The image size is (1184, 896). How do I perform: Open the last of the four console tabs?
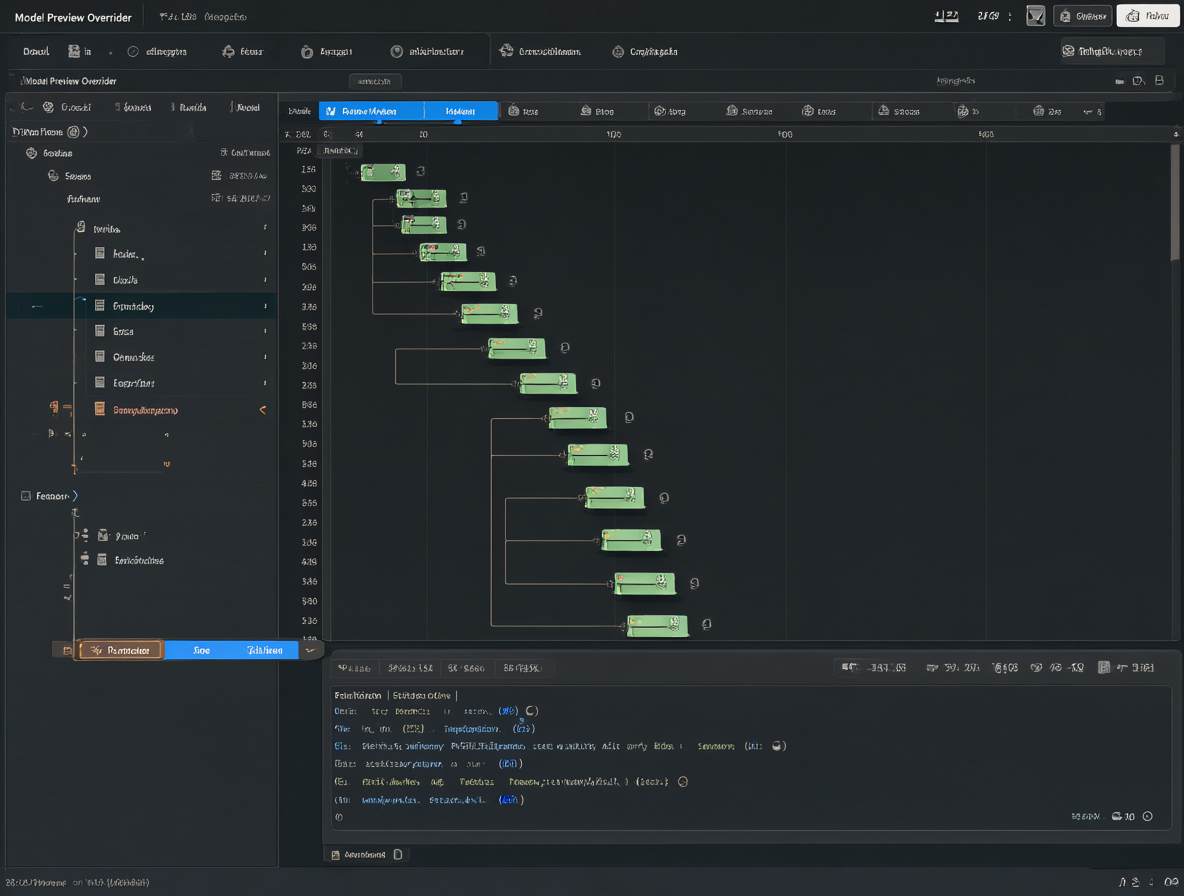pos(522,668)
